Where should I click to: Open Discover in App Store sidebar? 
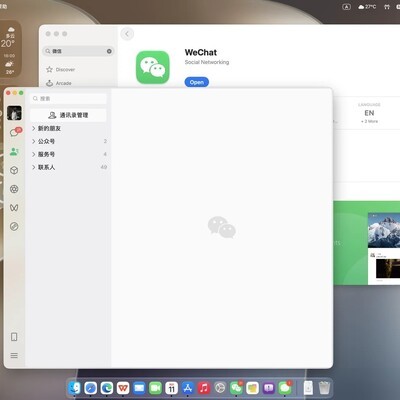coord(61,69)
